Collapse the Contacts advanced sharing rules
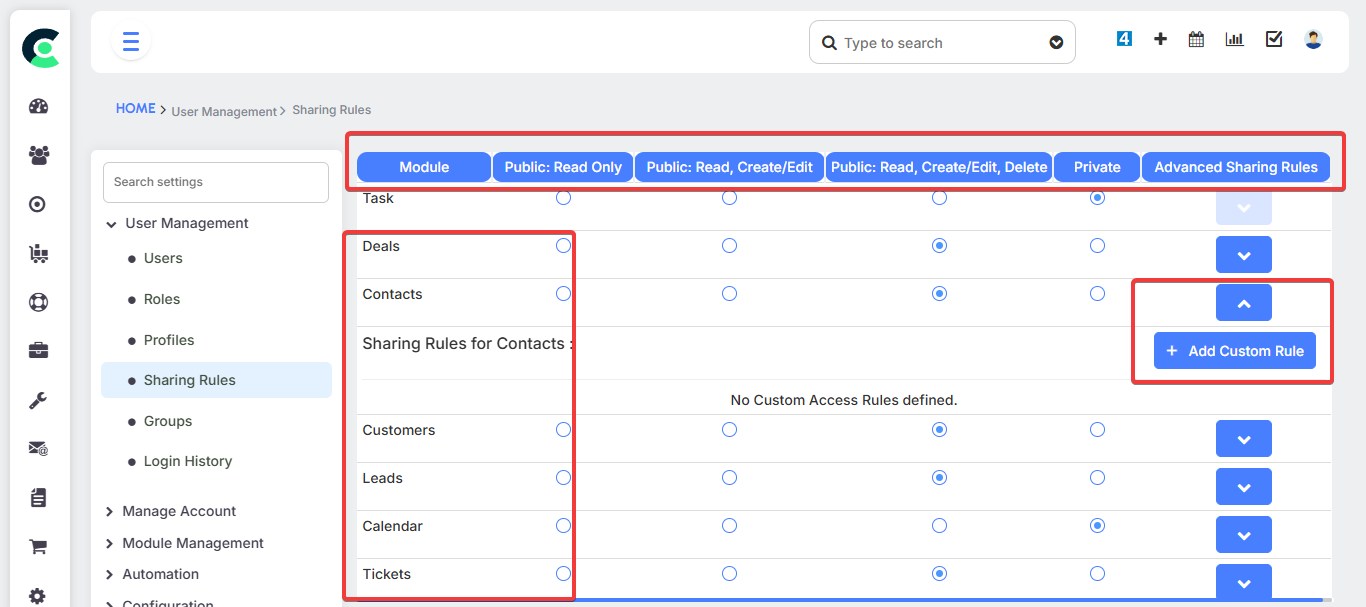 1243,303
